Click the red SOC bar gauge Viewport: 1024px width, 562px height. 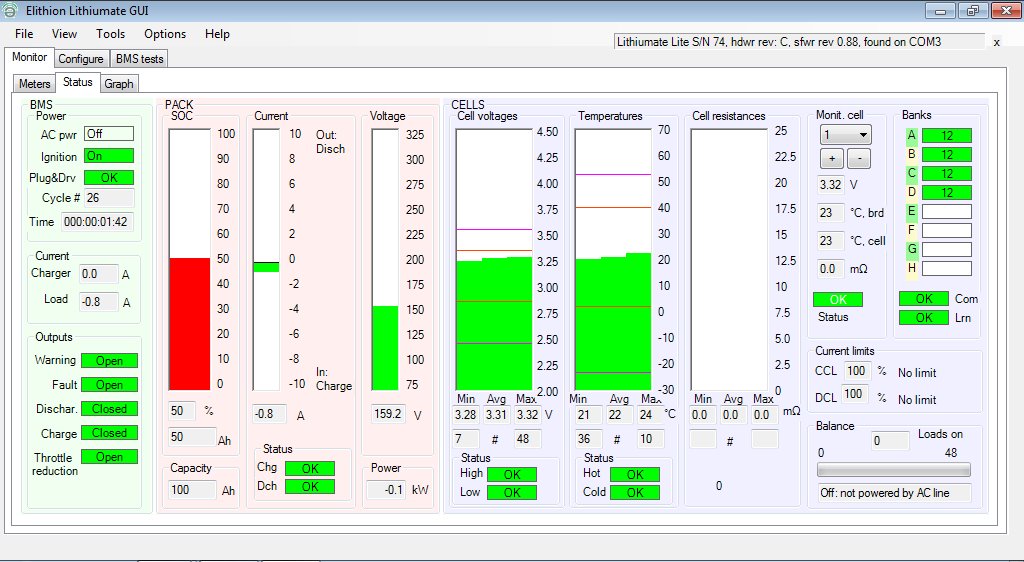[189, 259]
